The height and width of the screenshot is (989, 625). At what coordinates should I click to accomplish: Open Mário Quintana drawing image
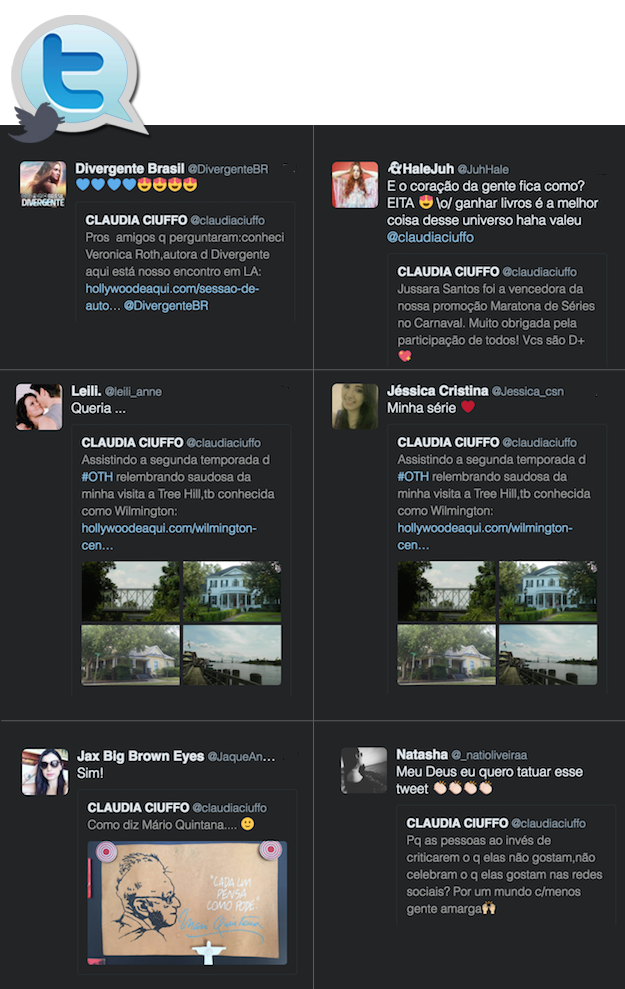187,903
